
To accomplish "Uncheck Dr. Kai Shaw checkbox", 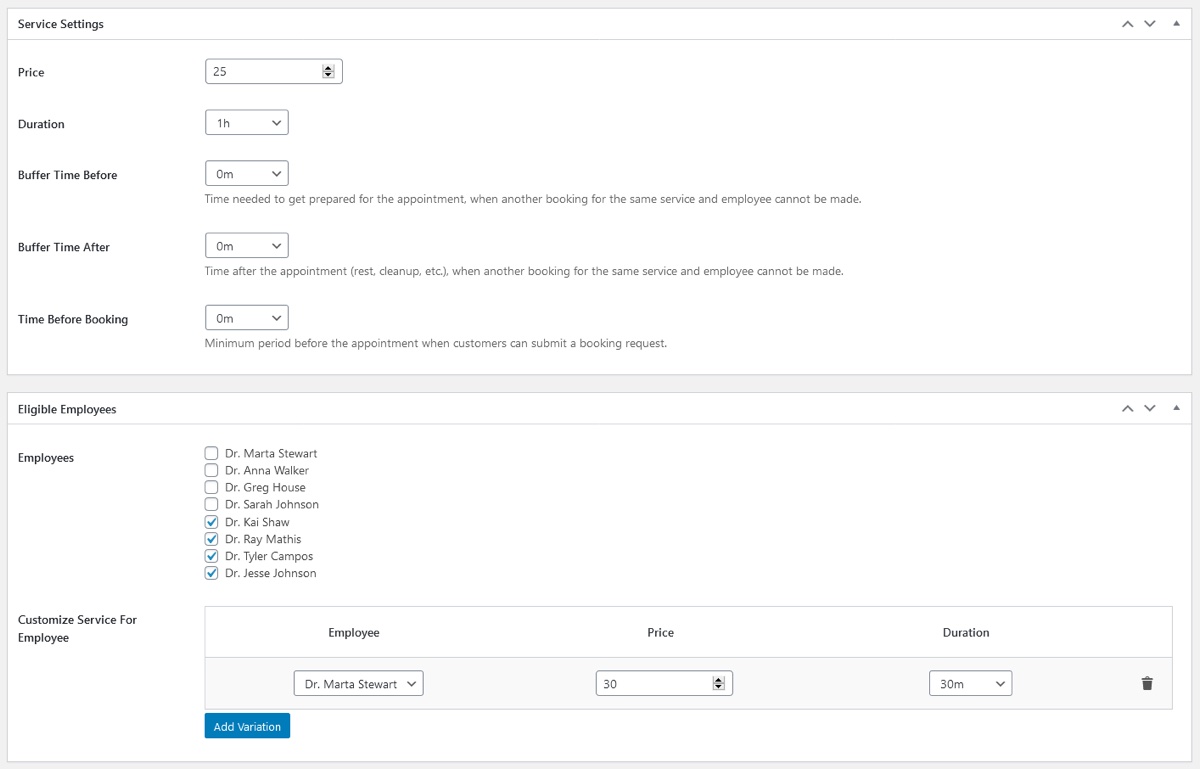I will pyautogui.click(x=211, y=522).
